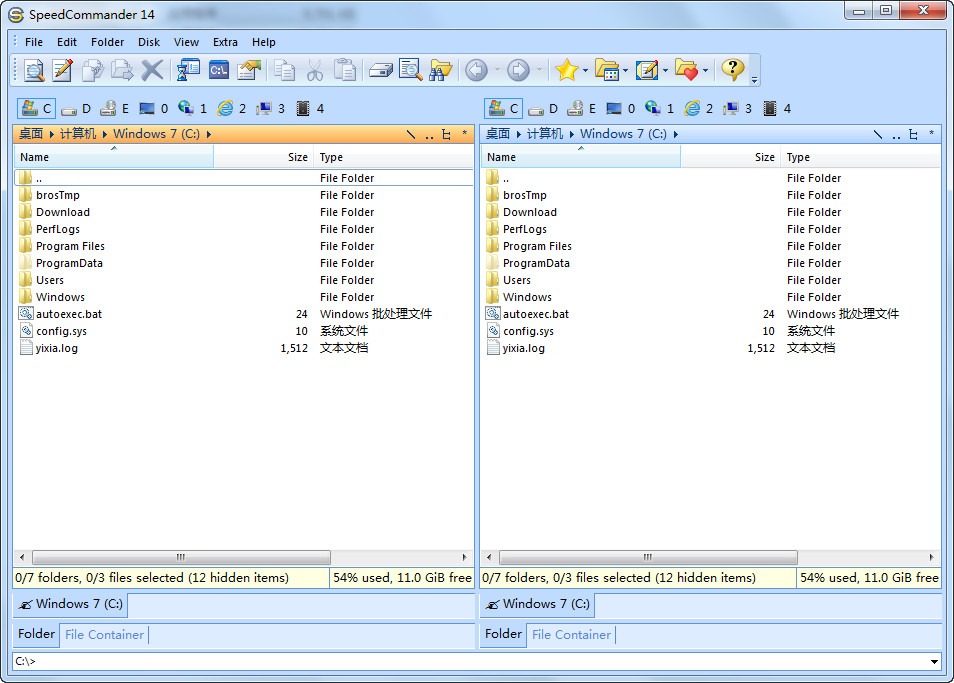This screenshot has width=954, height=683.
Task: Click root backslash button in left pane
Action: coord(411,134)
